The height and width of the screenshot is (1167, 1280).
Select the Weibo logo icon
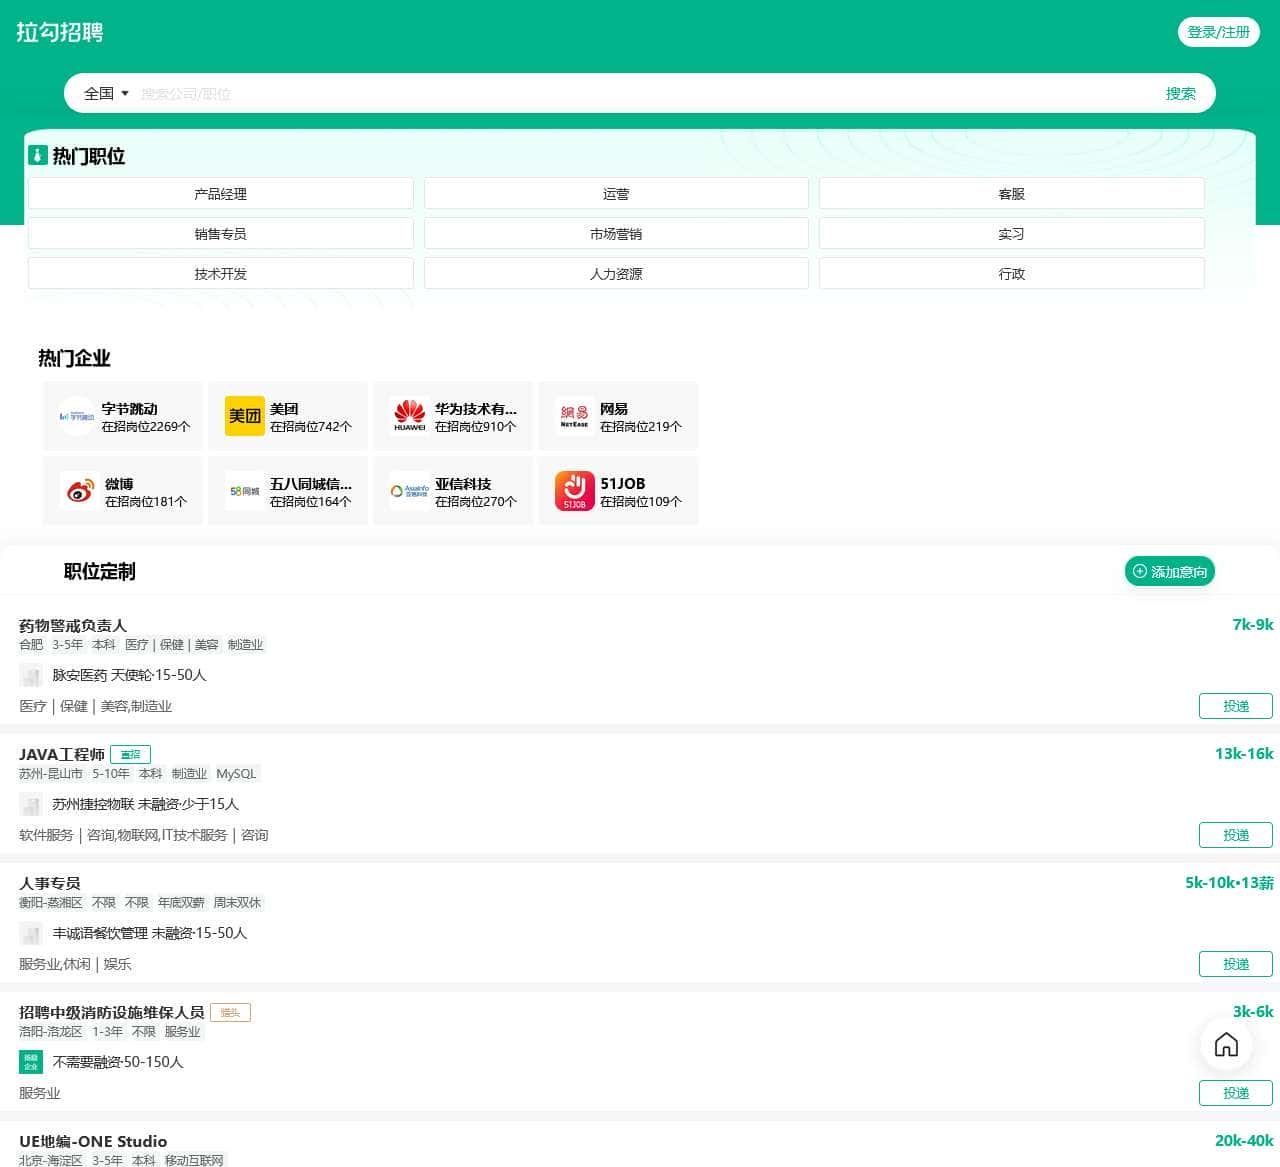tap(79, 491)
